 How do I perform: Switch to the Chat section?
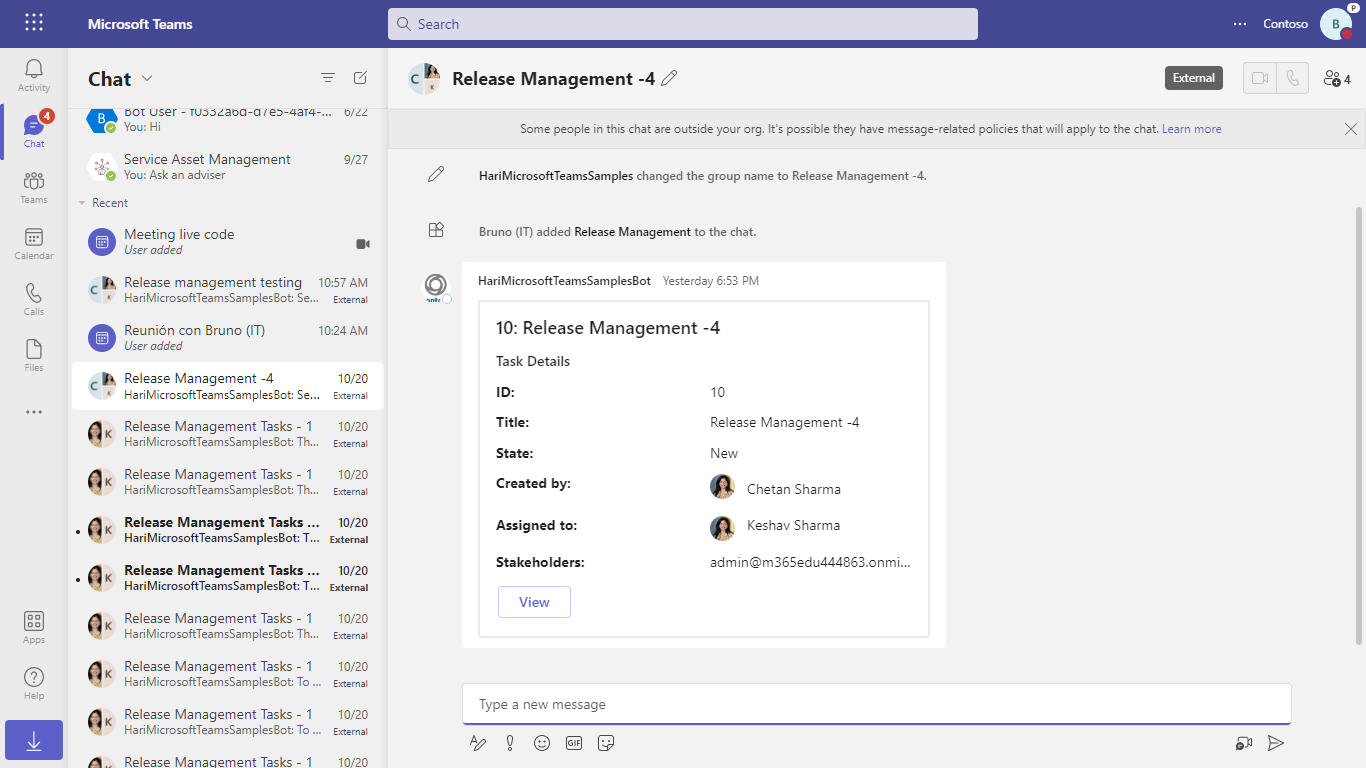34,131
